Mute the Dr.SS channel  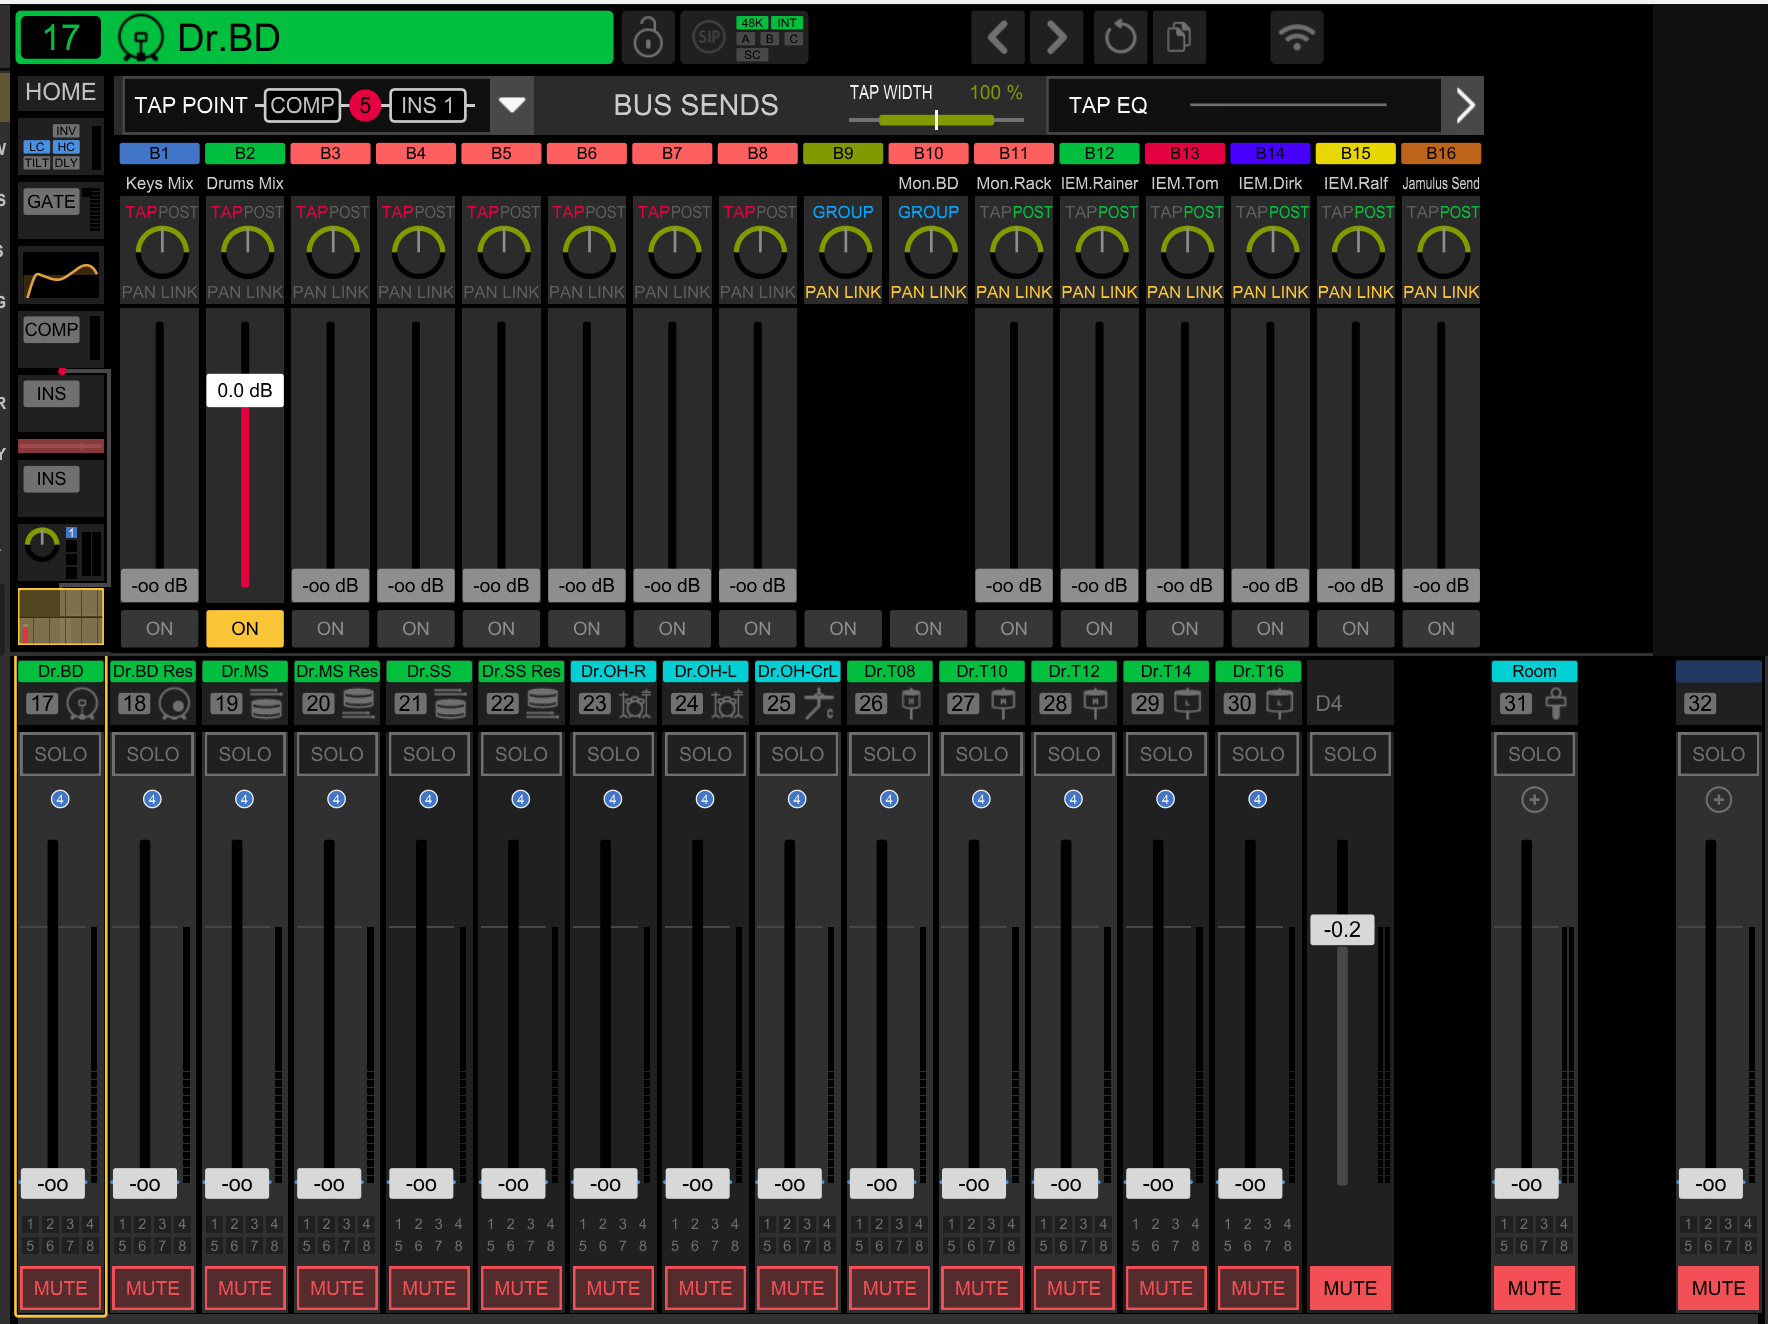coord(429,1288)
